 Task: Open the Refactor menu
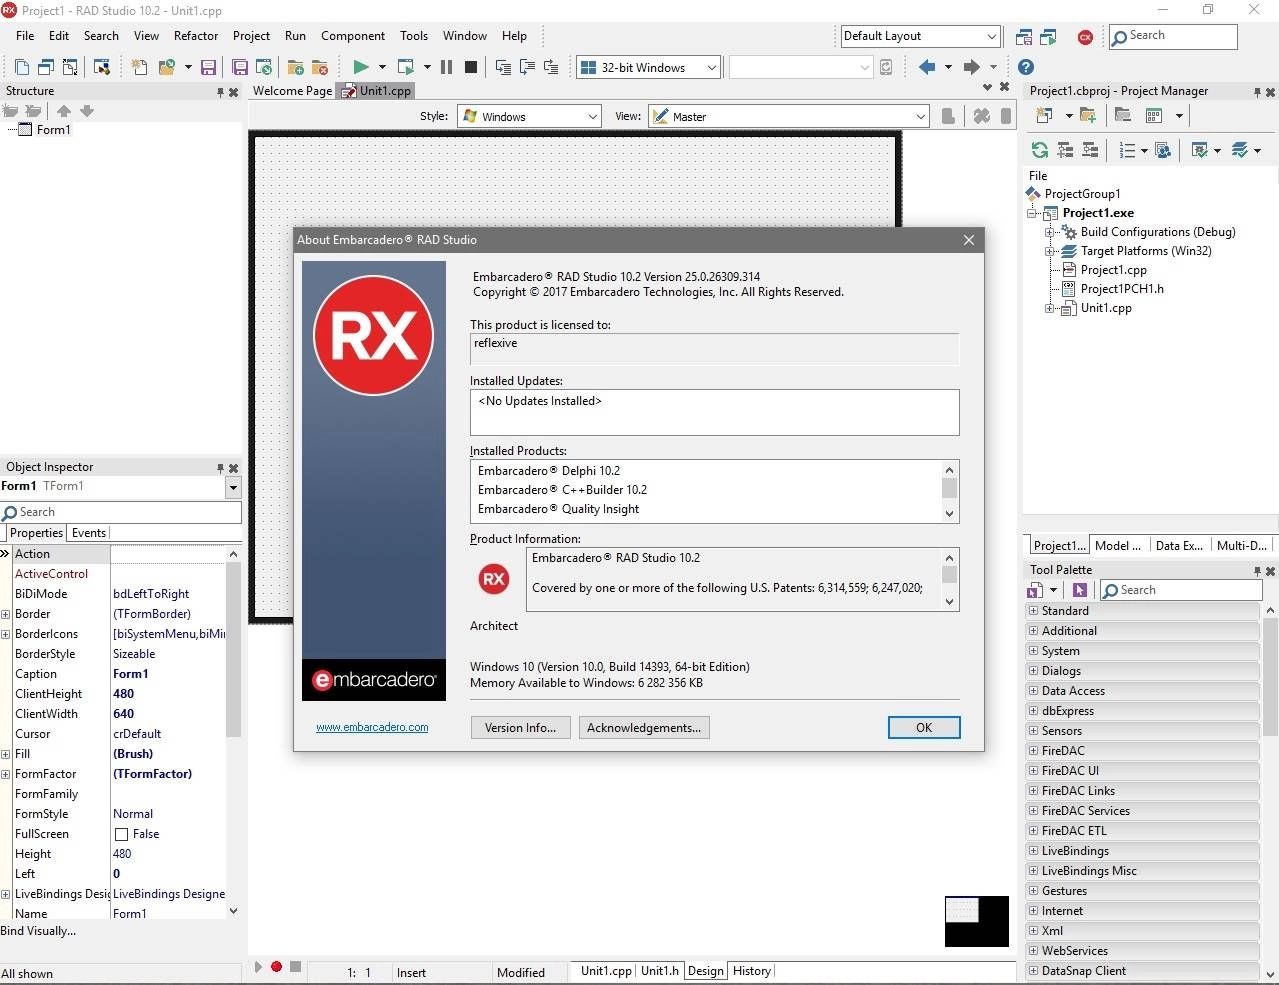pyautogui.click(x=196, y=36)
